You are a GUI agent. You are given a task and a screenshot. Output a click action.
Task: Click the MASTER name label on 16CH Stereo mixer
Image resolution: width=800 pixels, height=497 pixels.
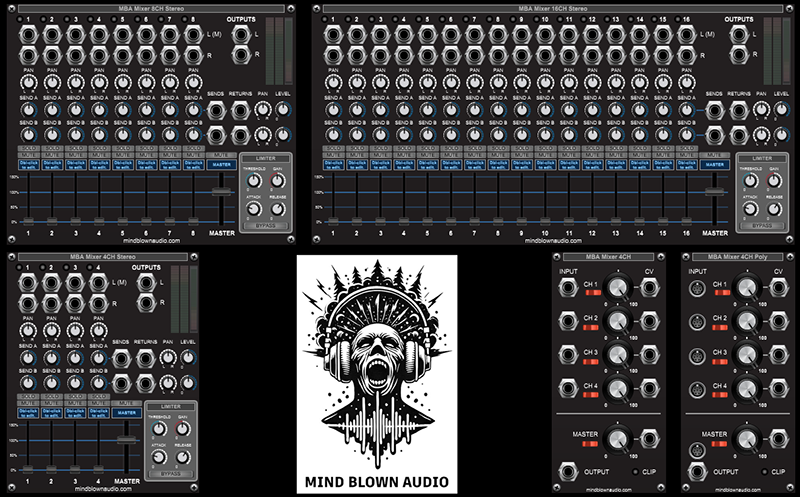click(714, 164)
